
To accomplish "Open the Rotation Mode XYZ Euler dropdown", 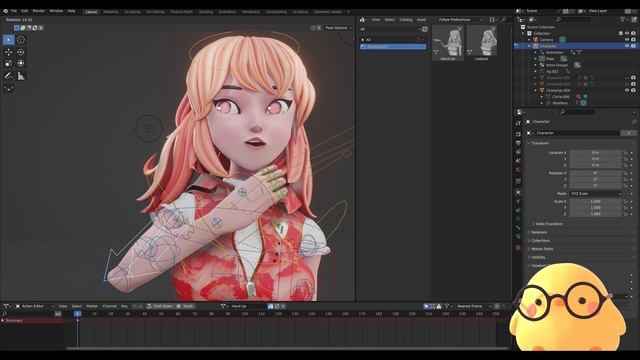I will pos(596,193).
